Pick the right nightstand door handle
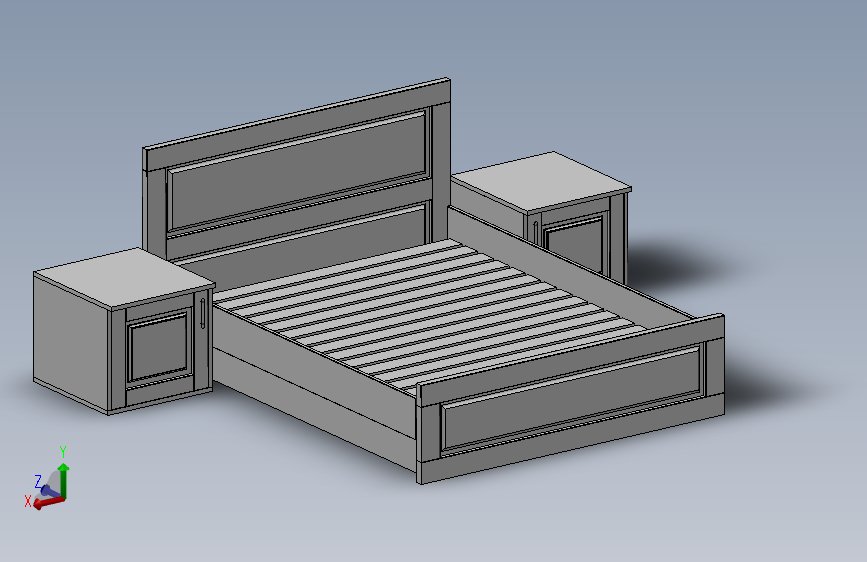This screenshot has width=867, height=562. point(535,232)
